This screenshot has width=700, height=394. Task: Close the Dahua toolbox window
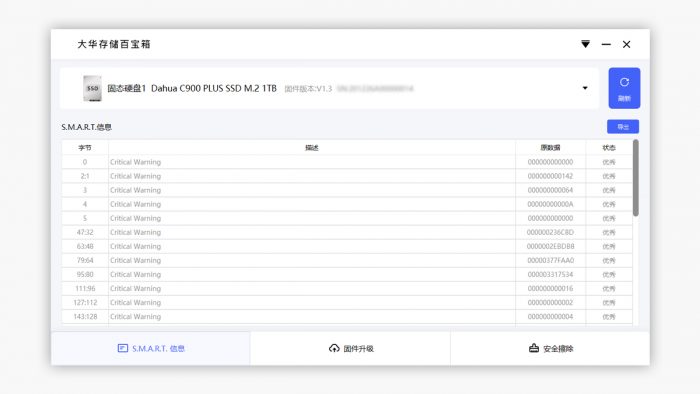tap(626, 44)
